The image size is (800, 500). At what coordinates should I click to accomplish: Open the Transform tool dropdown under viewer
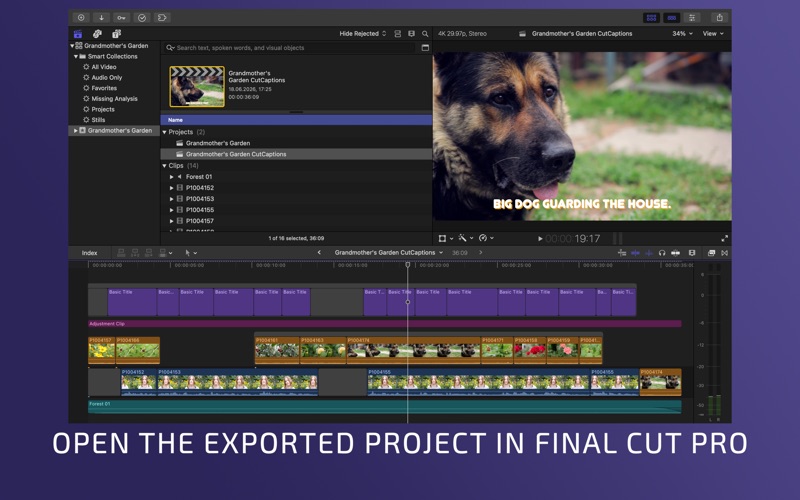445,238
